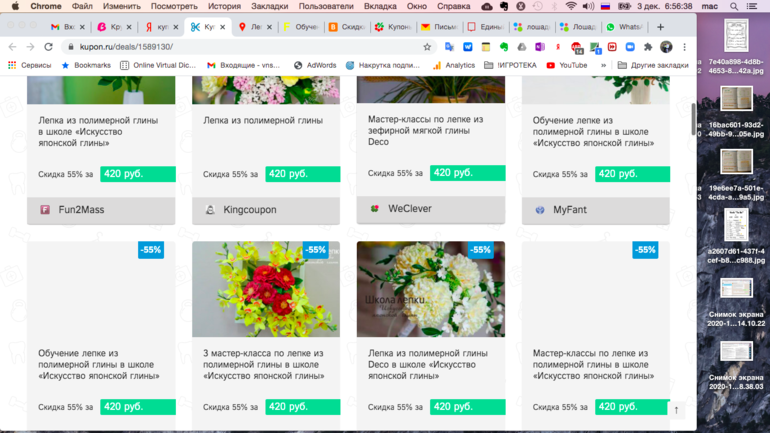770x433 pixels.
Task: Expand hidden bookmarks with the chevron
Action: 603,65
